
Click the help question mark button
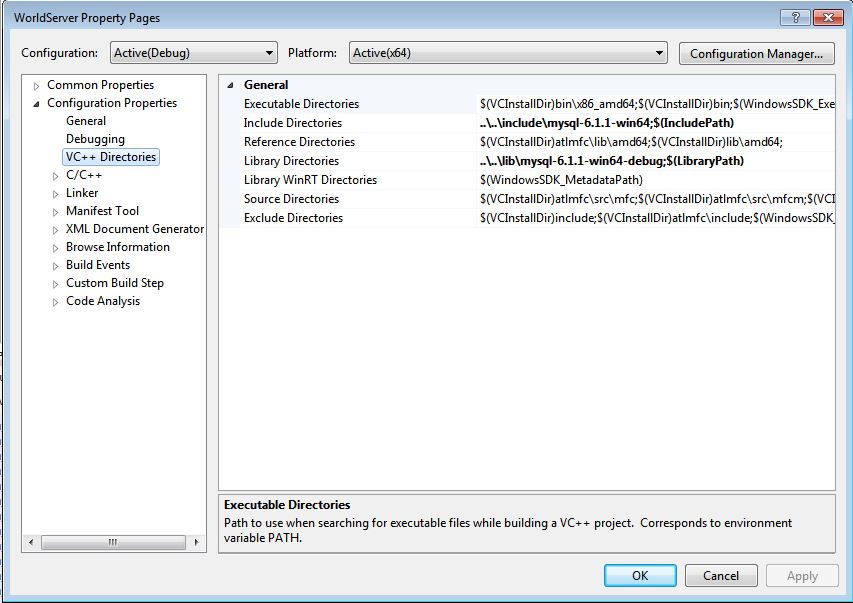tap(794, 17)
